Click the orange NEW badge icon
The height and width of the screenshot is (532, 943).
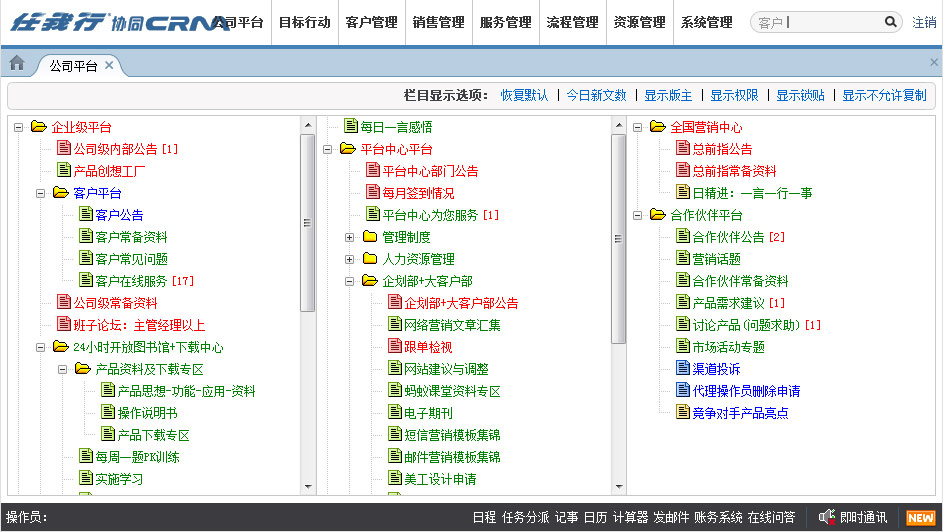coord(920,518)
